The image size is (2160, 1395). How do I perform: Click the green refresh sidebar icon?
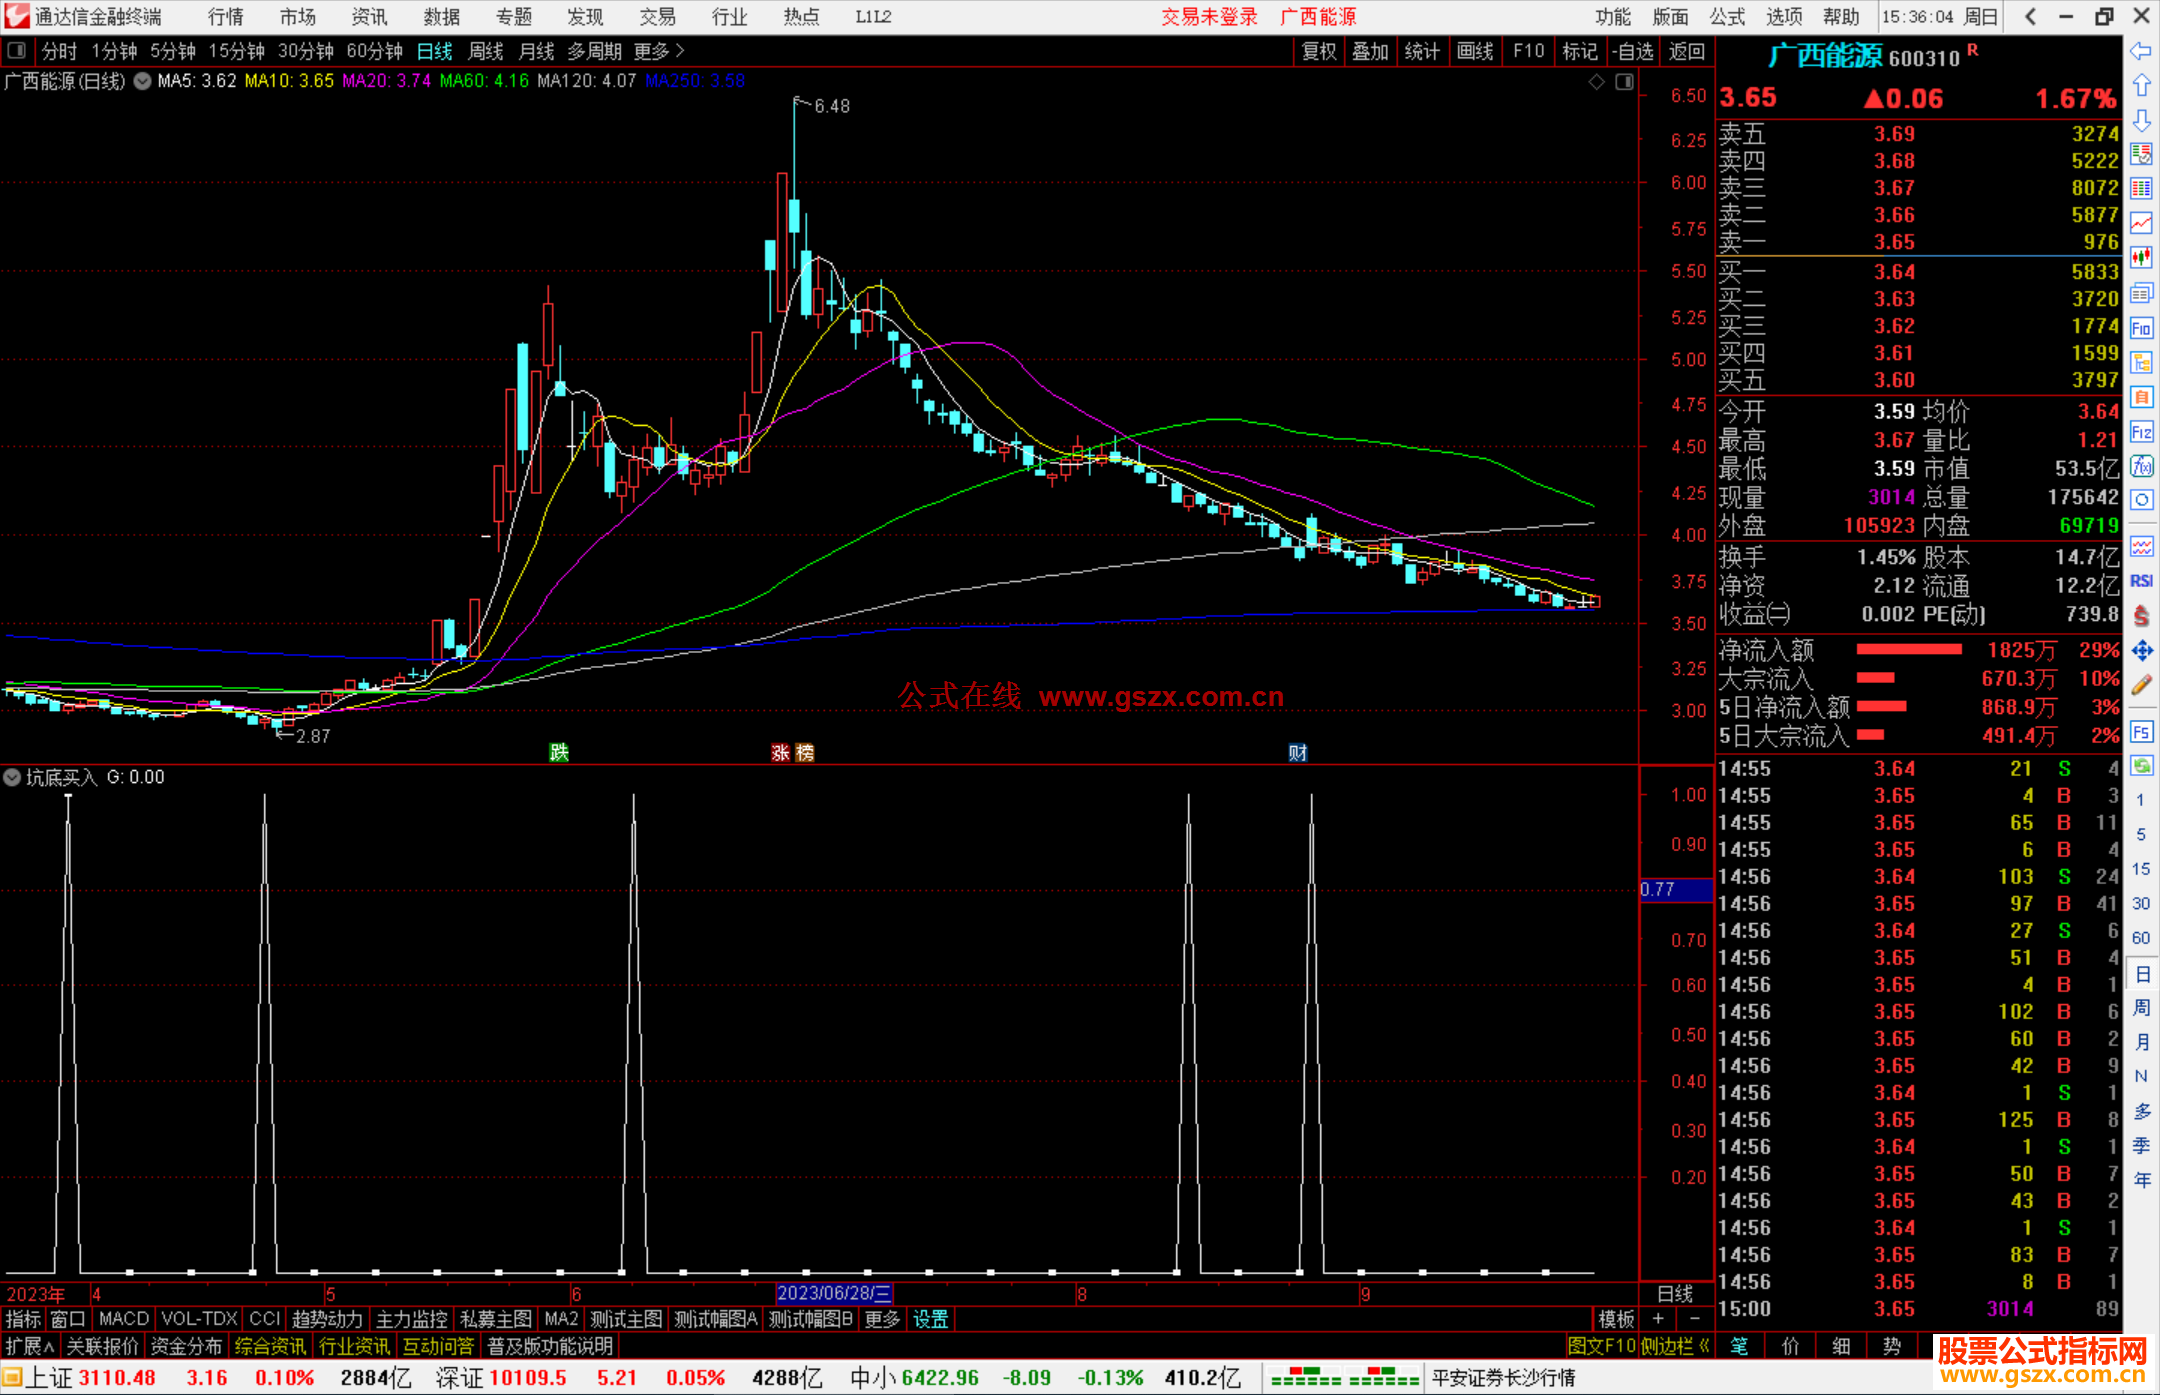click(x=2141, y=766)
